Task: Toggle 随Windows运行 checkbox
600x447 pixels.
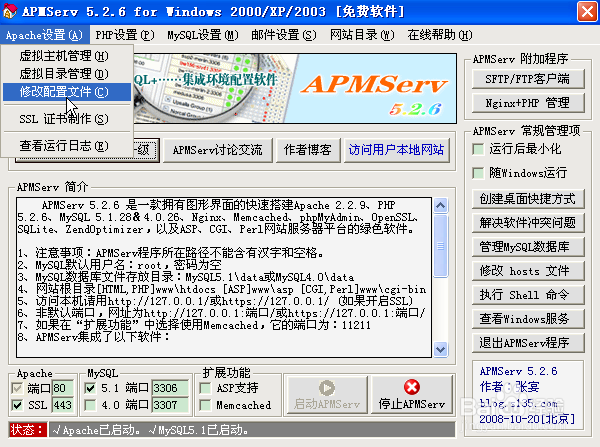Action: (478, 173)
